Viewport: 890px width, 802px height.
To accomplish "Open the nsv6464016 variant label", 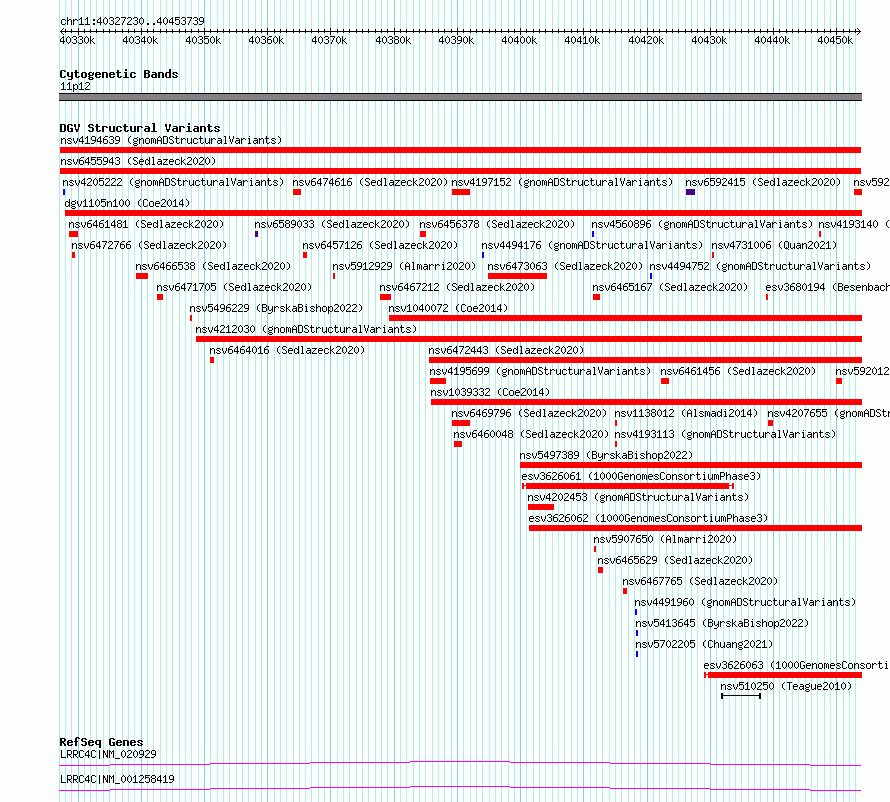I will click(287, 350).
